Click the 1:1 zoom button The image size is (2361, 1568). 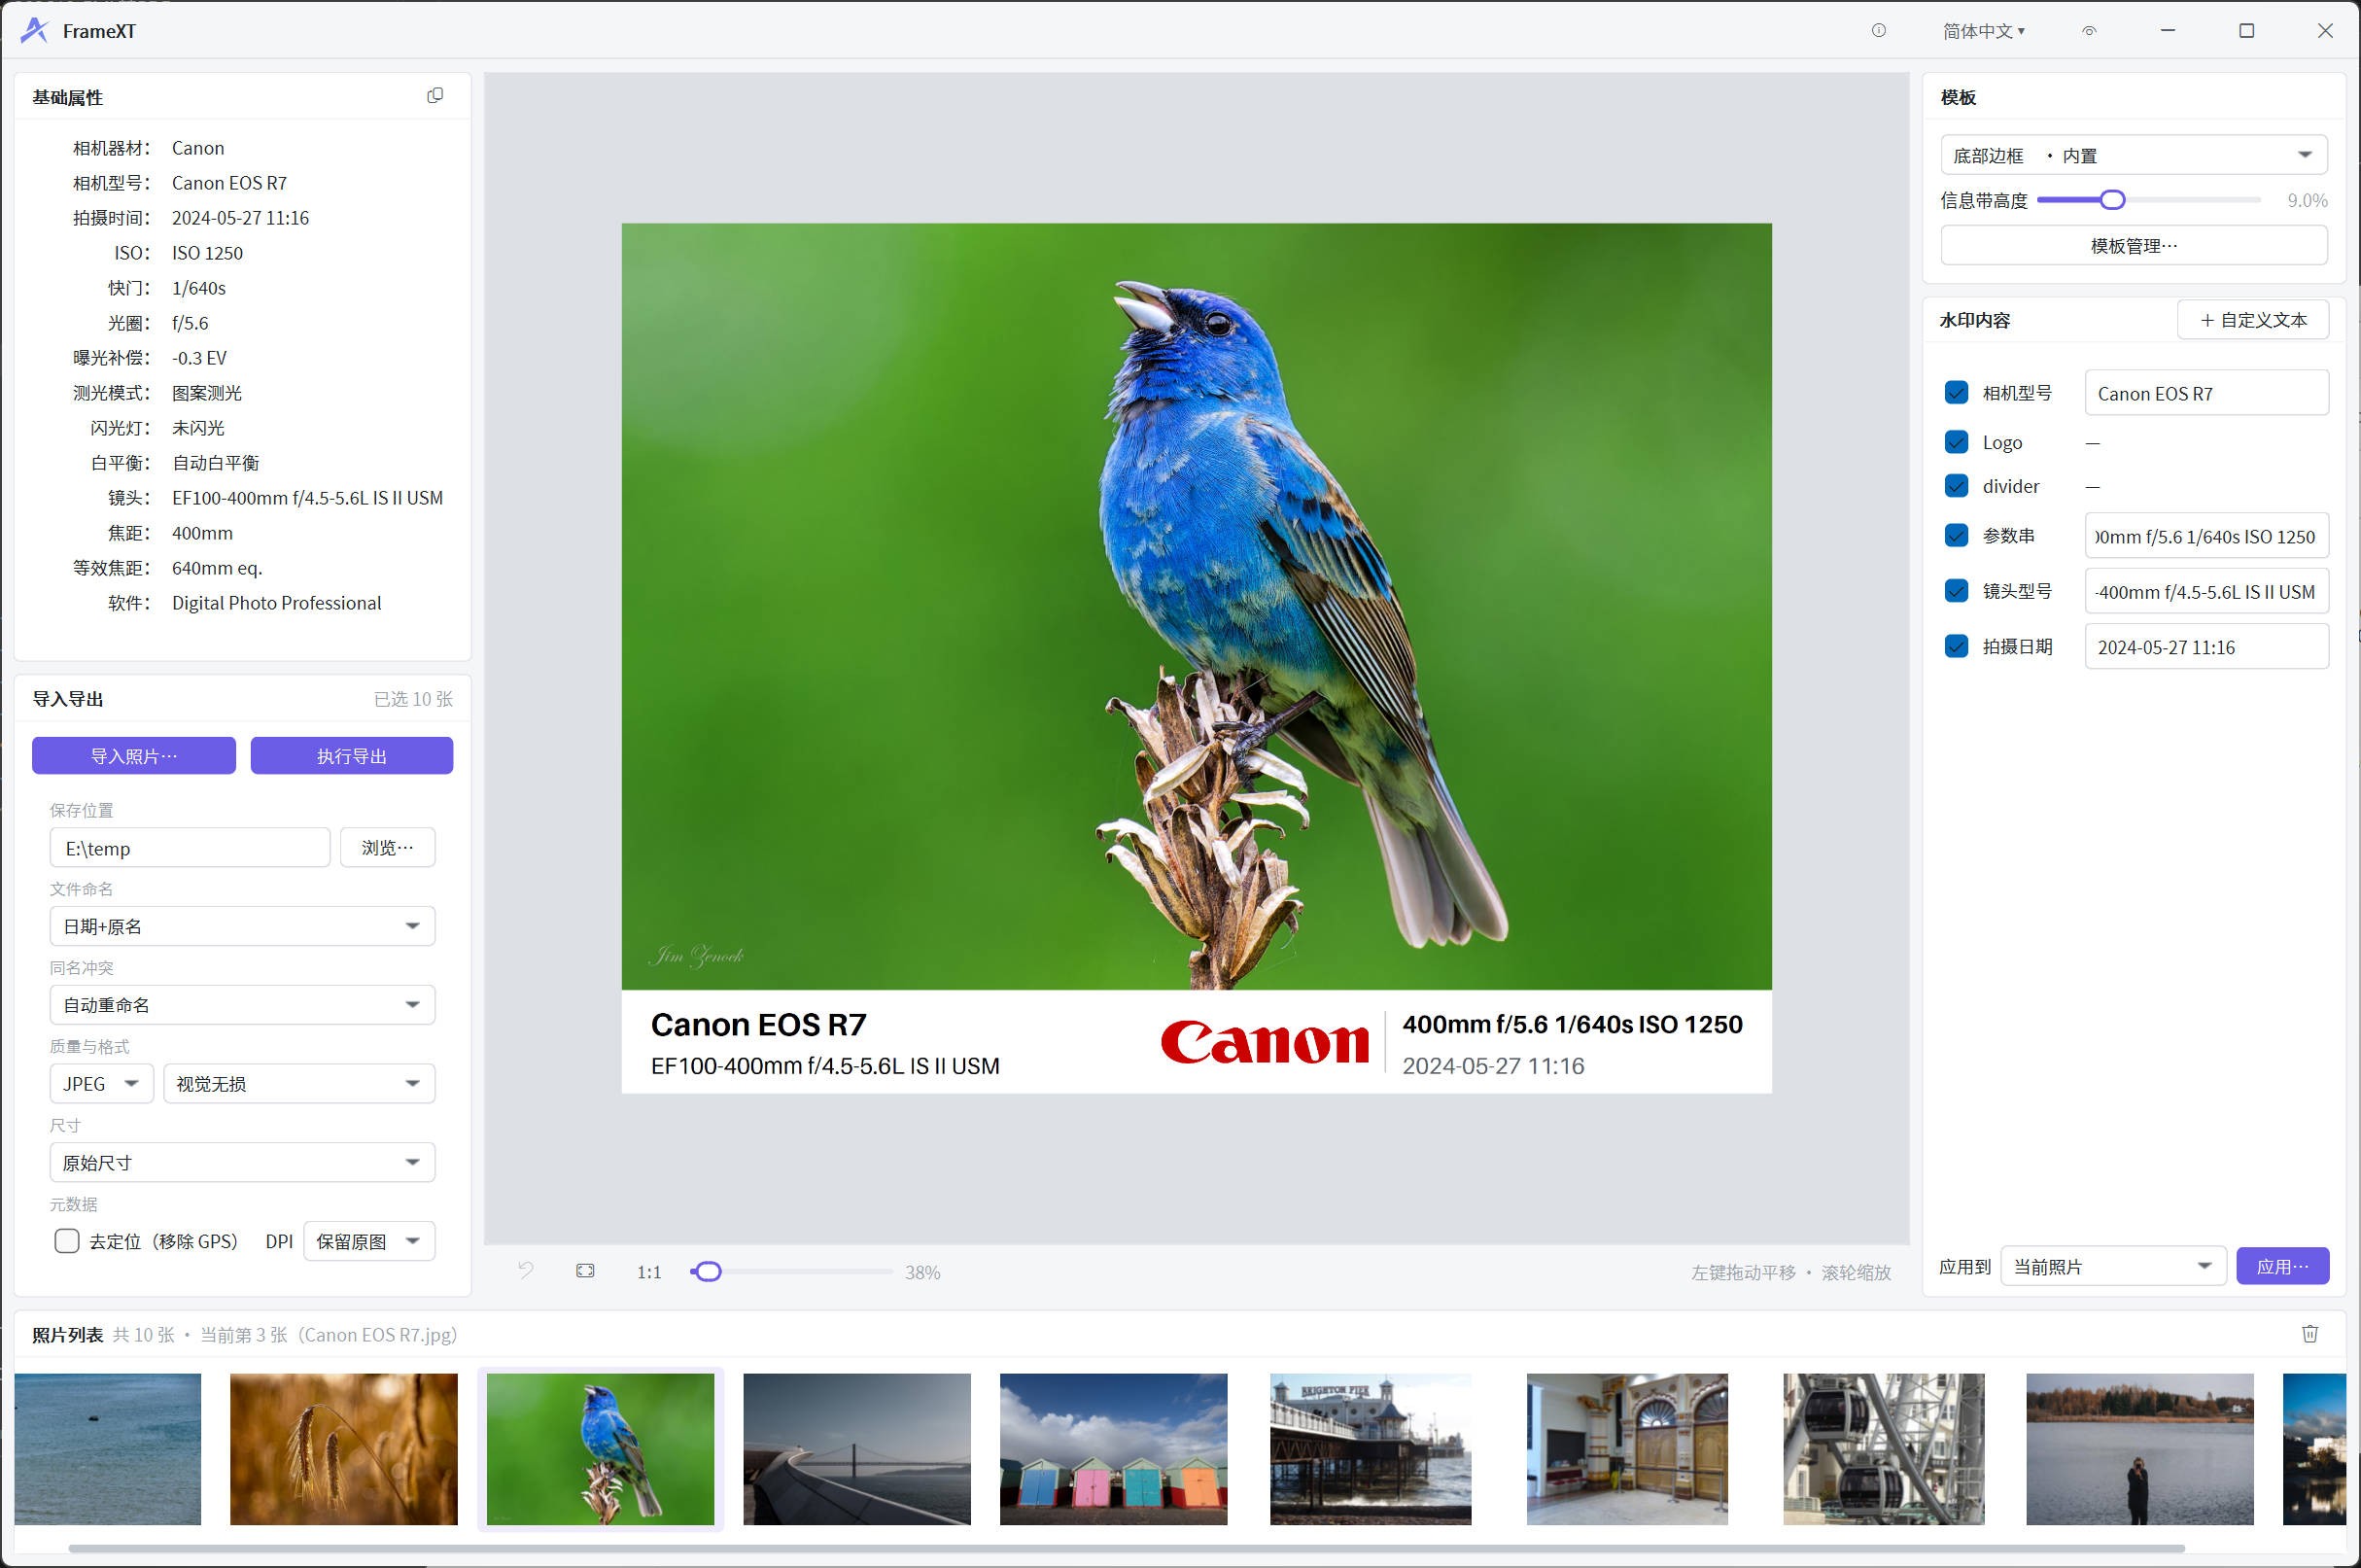pos(649,1272)
